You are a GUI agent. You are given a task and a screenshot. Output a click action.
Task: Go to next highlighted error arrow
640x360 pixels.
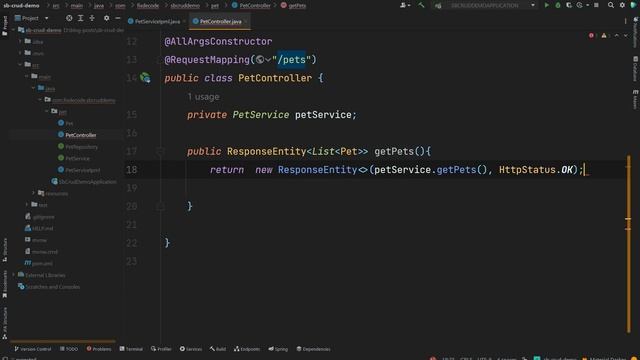626,36
